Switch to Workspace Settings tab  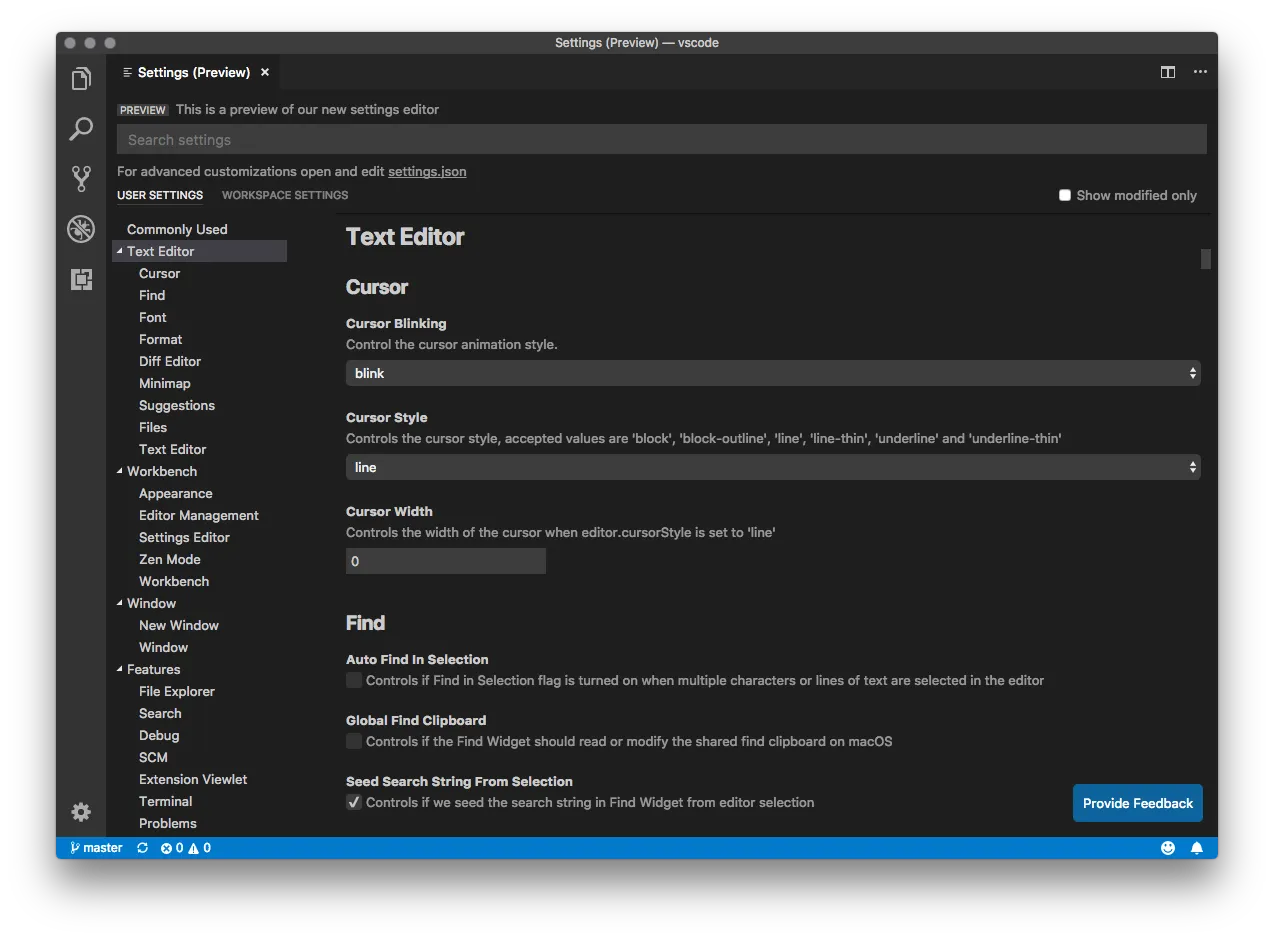pyautogui.click(x=285, y=195)
